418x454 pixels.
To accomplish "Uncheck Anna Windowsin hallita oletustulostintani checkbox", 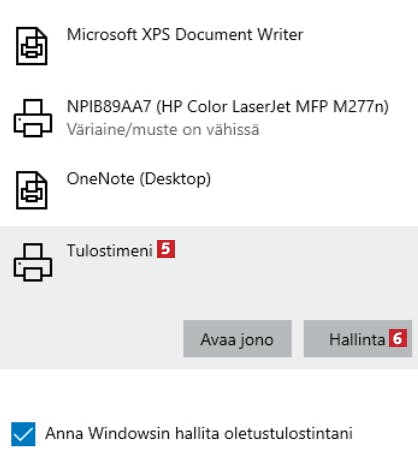I will [x=23, y=434].
